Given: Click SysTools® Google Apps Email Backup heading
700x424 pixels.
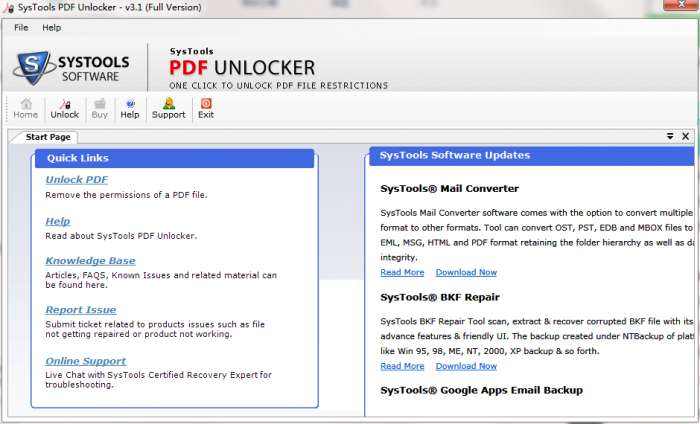Looking at the screenshot, I should tap(482, 391).
